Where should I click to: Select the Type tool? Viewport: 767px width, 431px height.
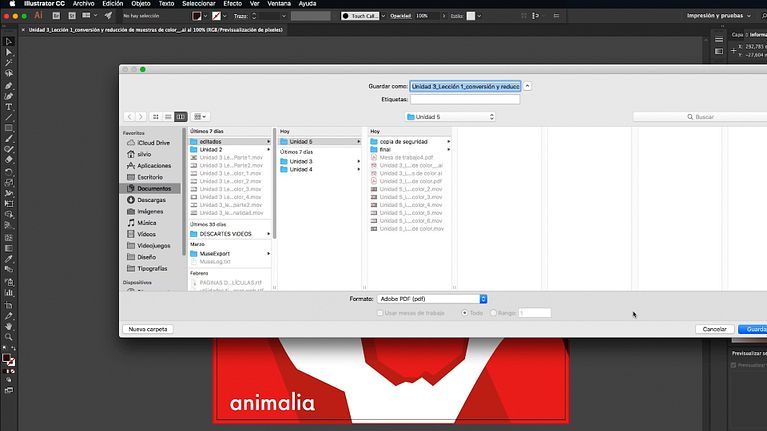[8, 107]
